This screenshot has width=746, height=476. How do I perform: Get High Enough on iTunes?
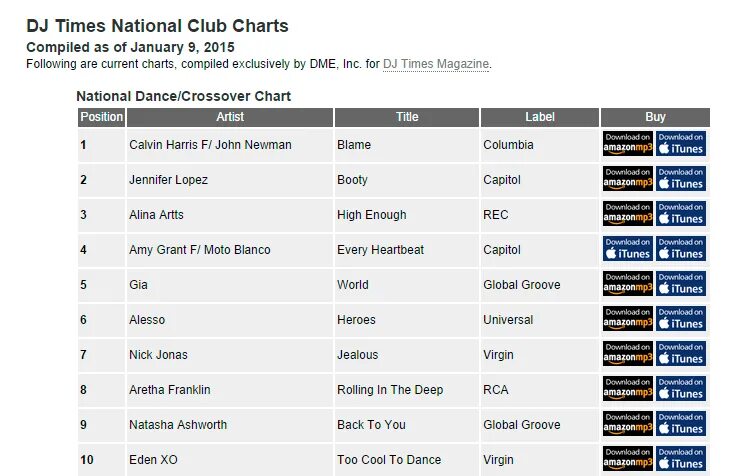681,214
